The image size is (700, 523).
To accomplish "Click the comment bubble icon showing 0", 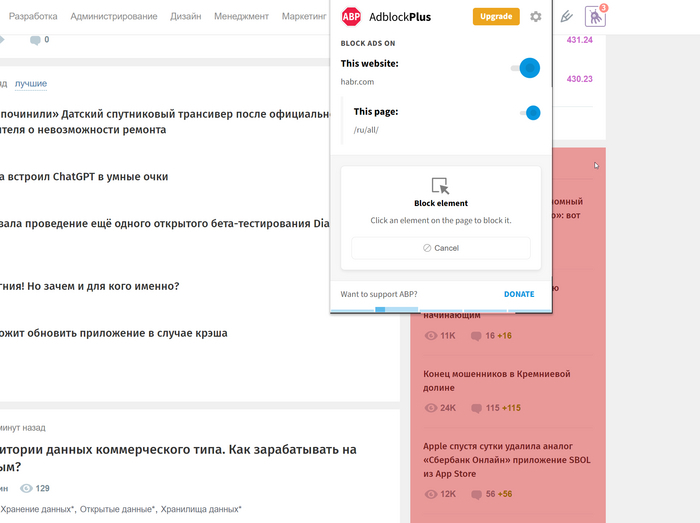I will click(35, 40).
